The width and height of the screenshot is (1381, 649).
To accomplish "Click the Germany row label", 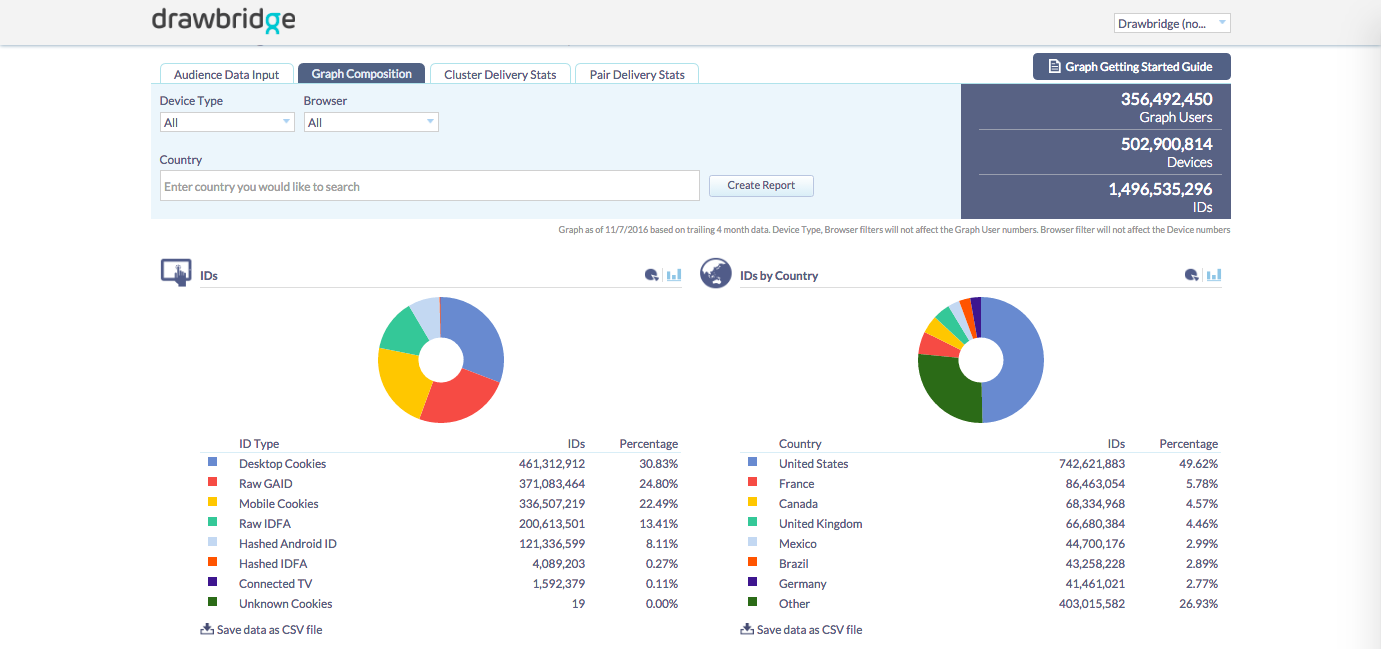I will 803,584.
